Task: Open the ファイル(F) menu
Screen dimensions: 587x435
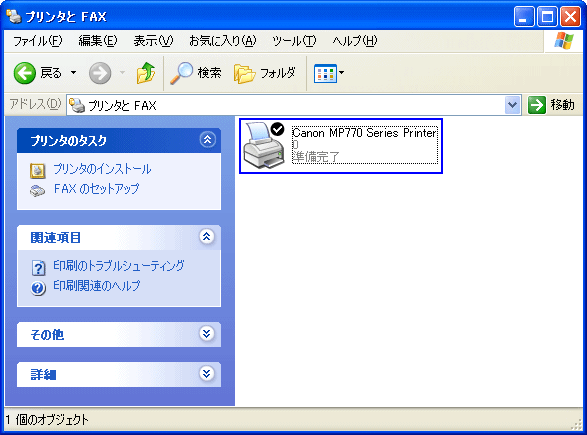Action: (x=37, y=40)
